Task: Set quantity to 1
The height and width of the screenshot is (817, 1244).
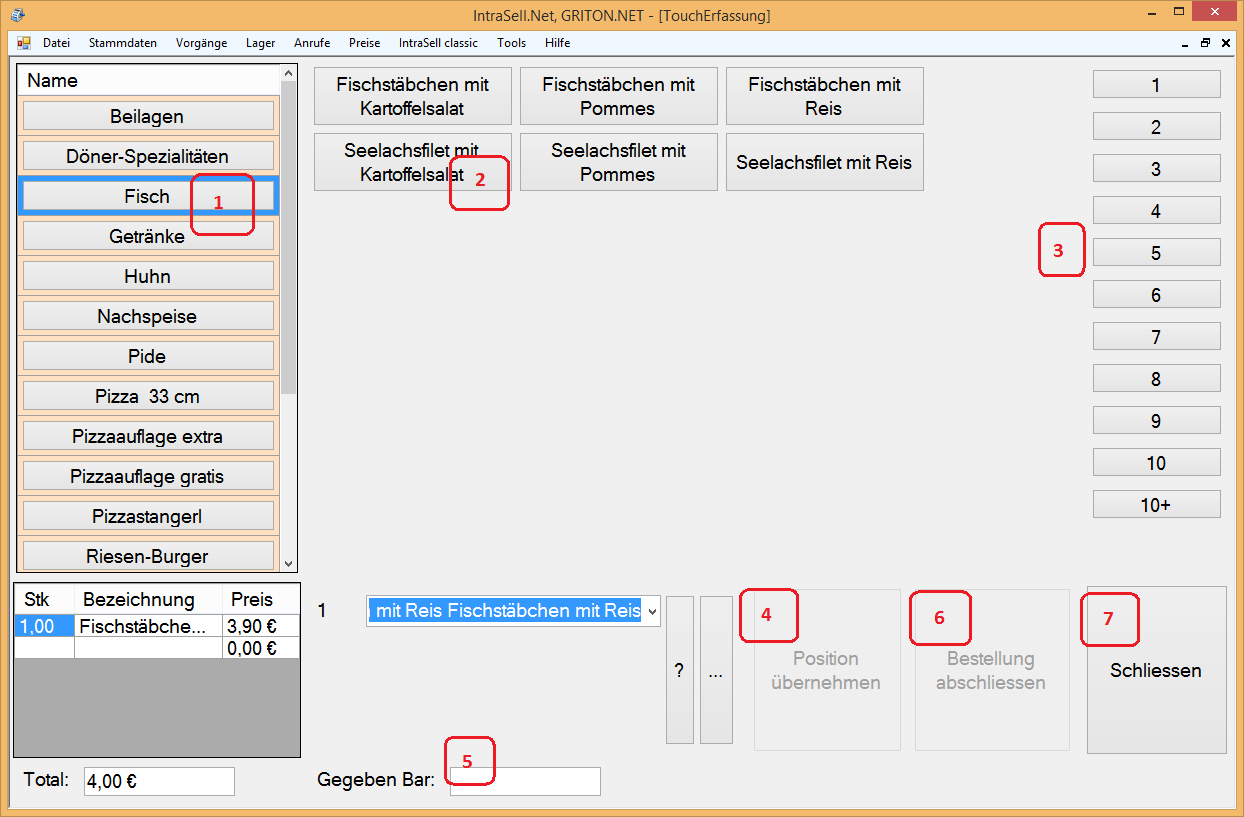Action: click(x=1157, y=84)
